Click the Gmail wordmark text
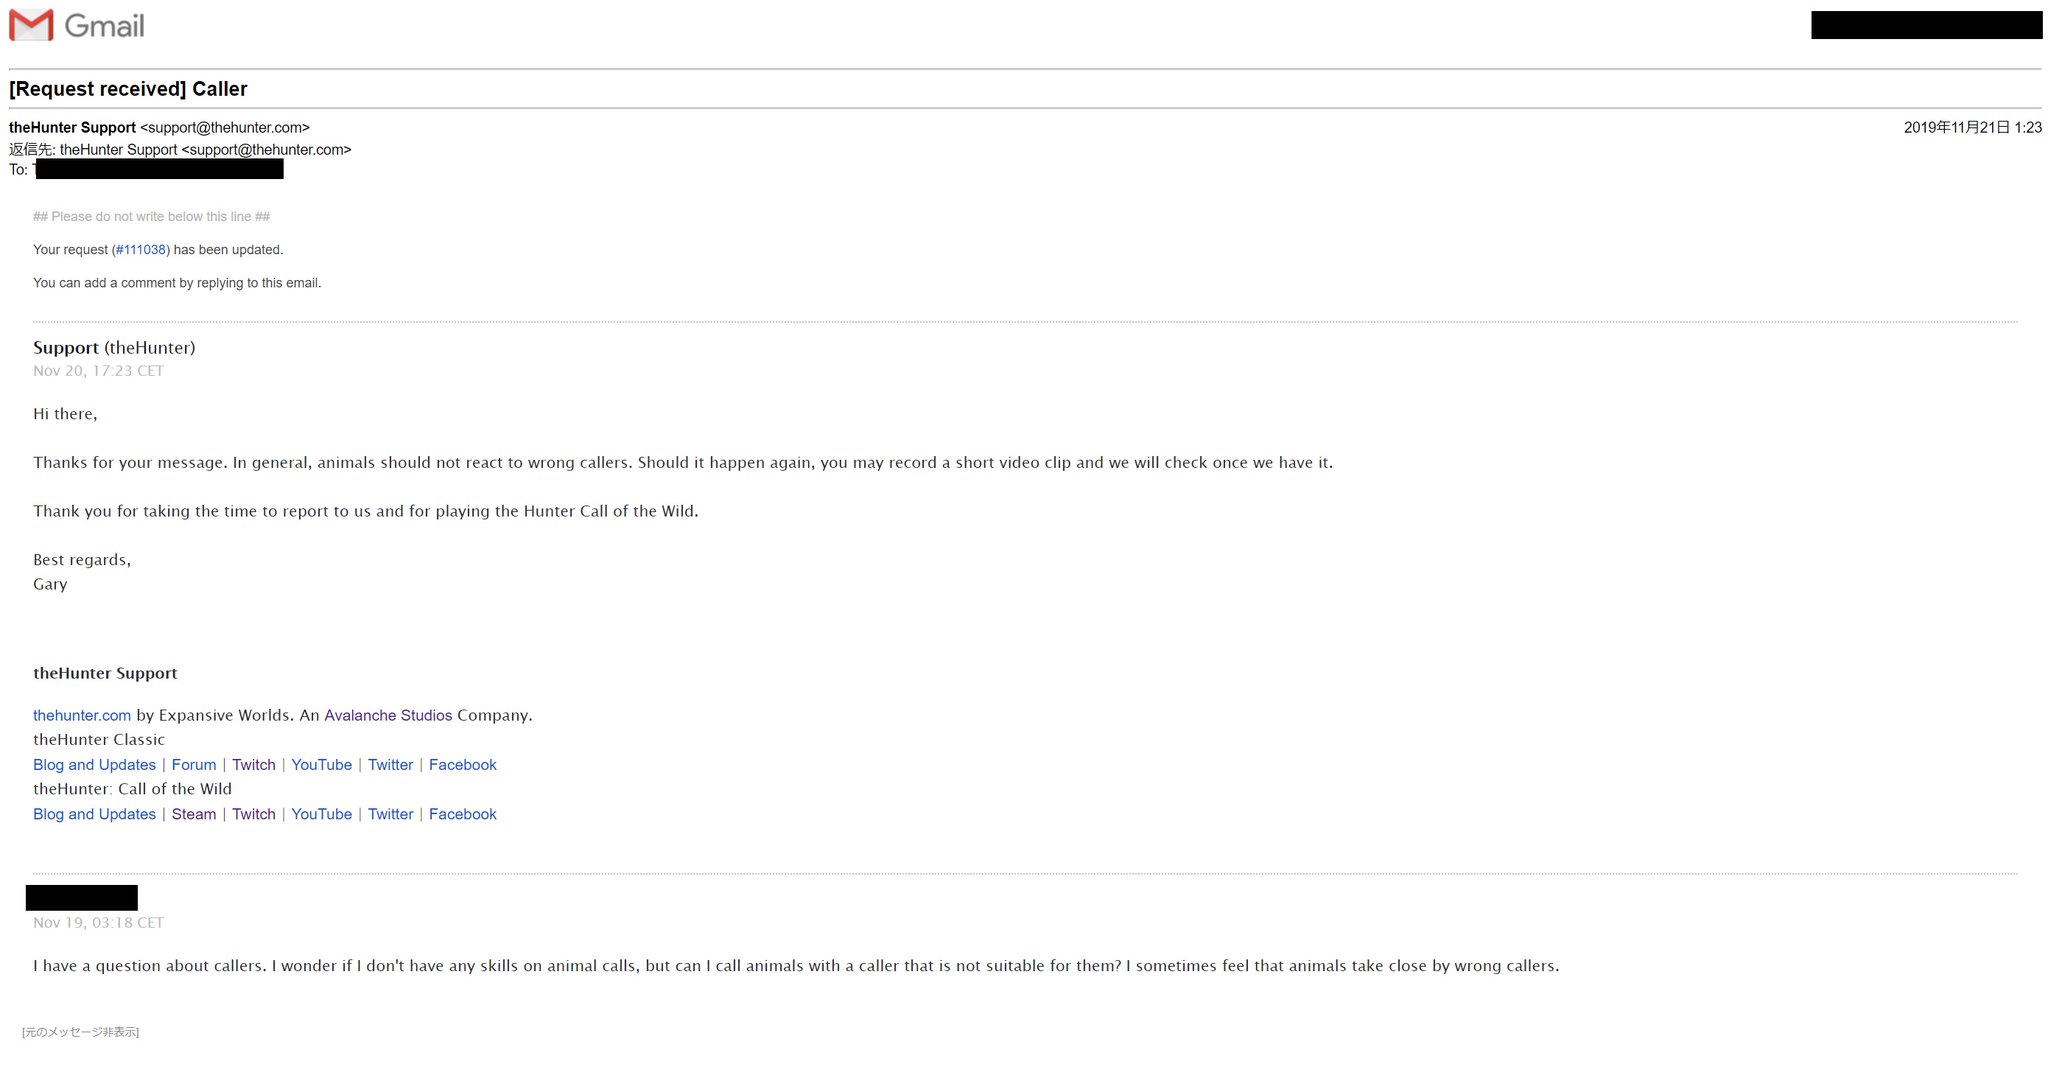The width and height of the screenshot is (2048, 1078). pyautogui.click(x=104, y=26)
